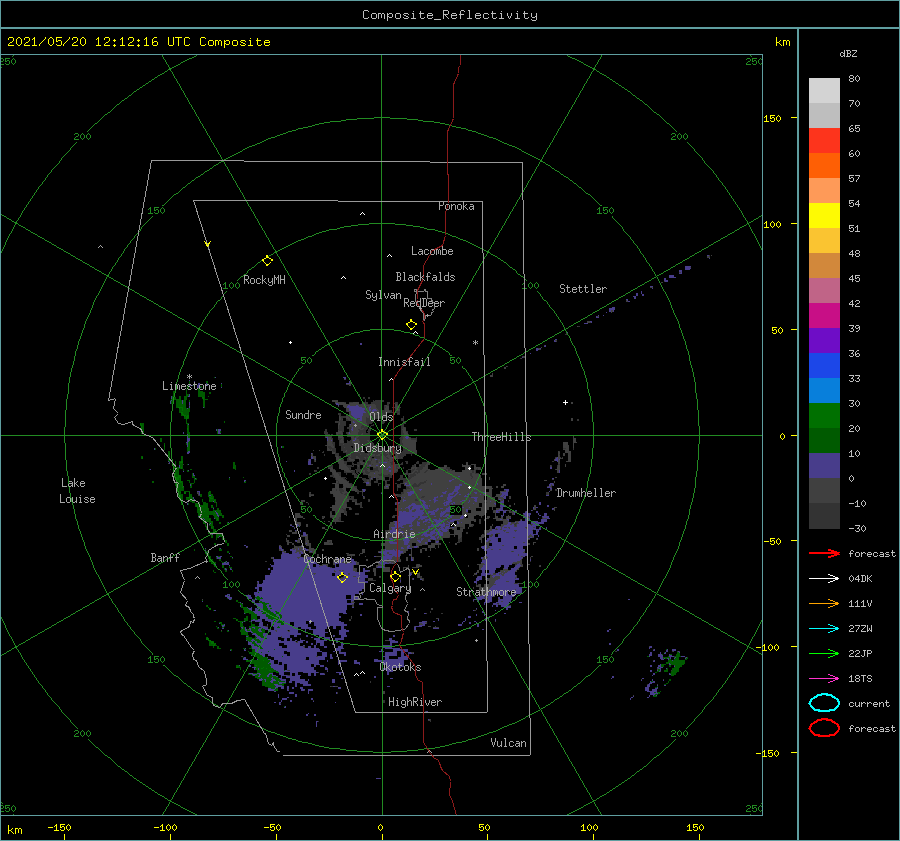Click the red forecast arrow in legend

coord(824,553)
